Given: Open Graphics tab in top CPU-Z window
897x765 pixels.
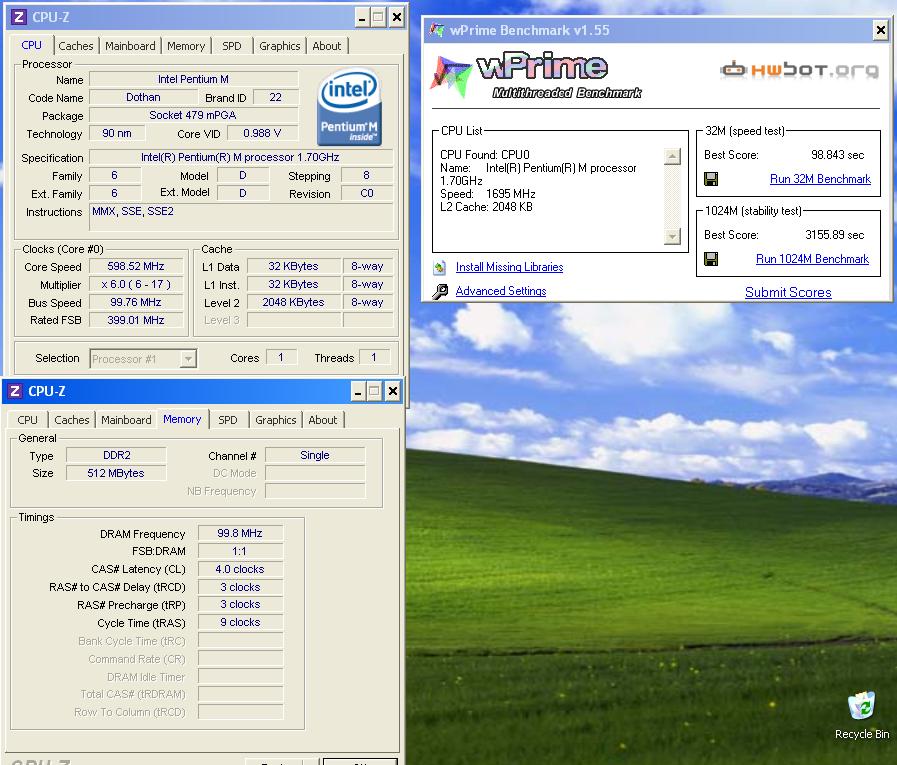Looking at the screenshot, I should [x=279, y=46].
